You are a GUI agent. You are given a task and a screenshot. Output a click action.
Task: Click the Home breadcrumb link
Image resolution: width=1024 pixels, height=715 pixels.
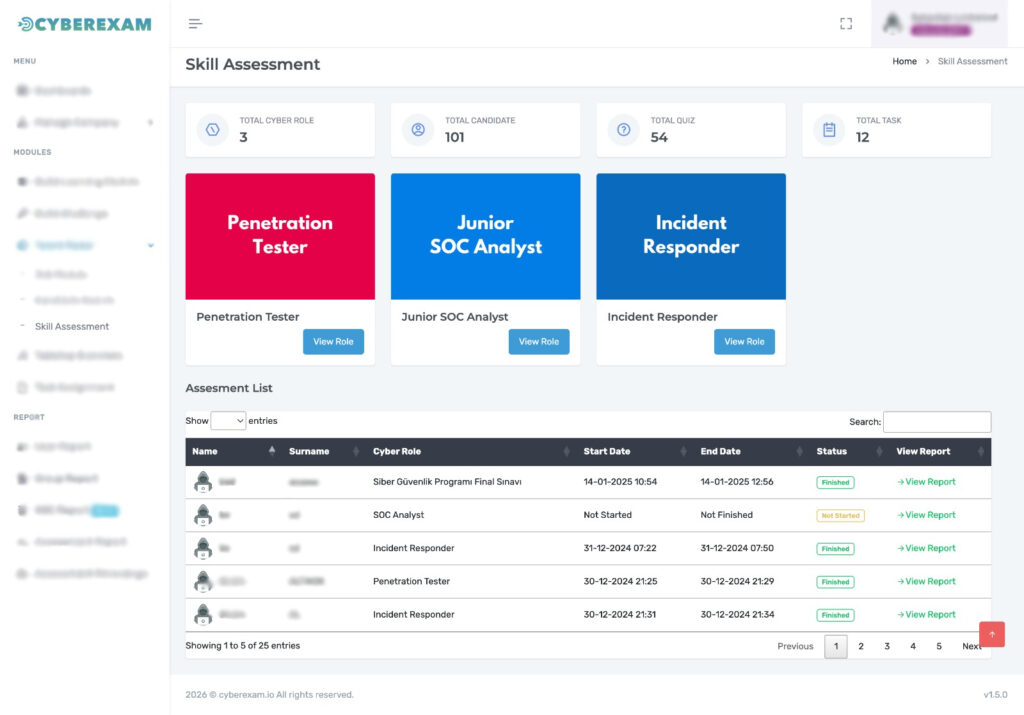tap(904, 62)
